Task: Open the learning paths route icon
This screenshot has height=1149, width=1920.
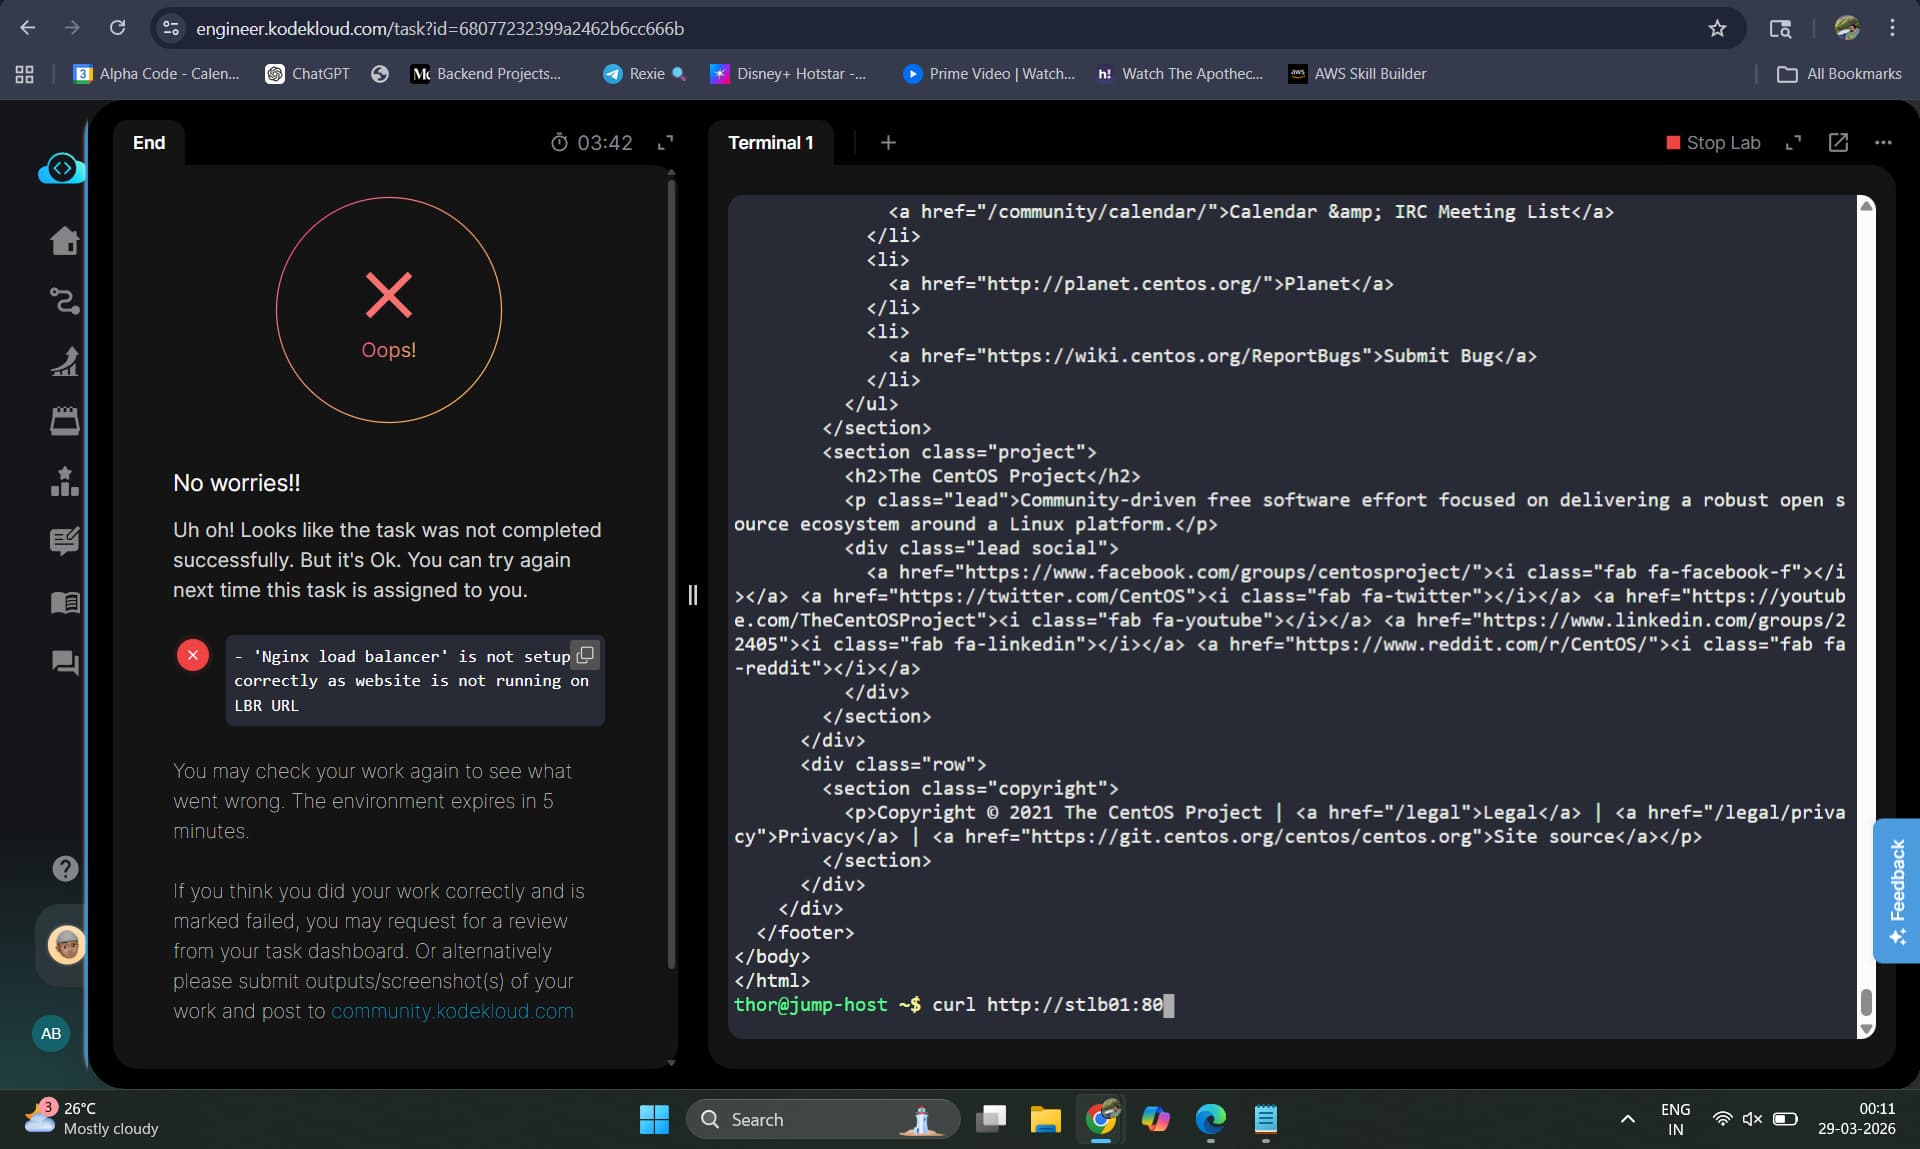Action: click(x=65, y=300)
